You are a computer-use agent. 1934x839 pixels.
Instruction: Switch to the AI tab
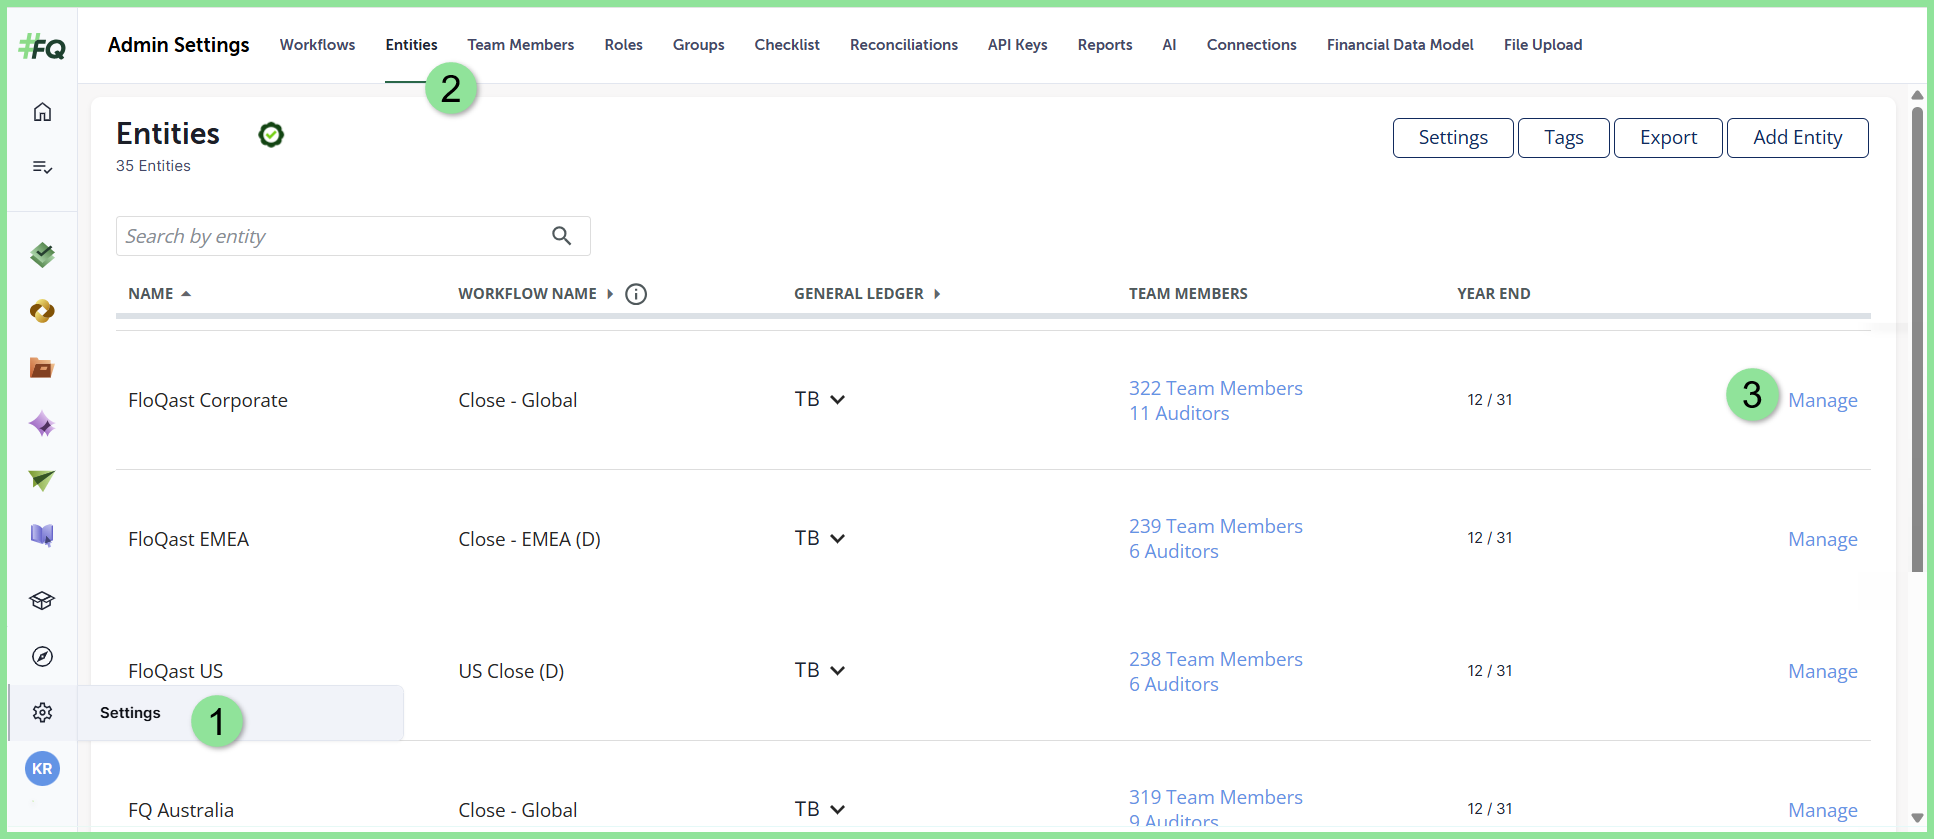(1169, 45)
